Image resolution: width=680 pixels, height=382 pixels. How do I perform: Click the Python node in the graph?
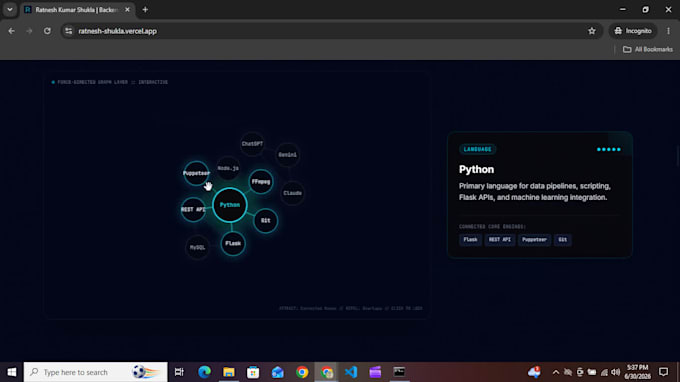click(x=230, y=205)
